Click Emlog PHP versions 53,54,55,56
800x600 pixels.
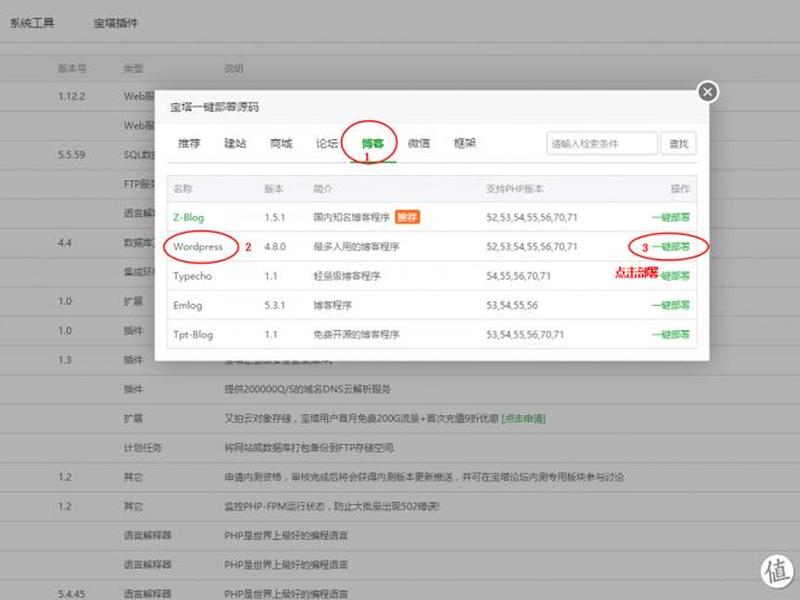point(512,305)
